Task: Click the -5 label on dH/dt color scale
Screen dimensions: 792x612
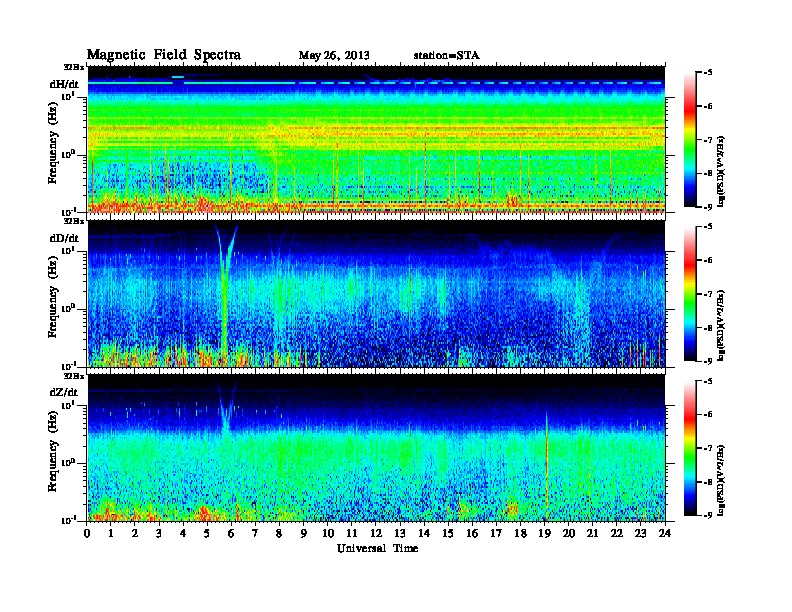Action: point(709,73)
